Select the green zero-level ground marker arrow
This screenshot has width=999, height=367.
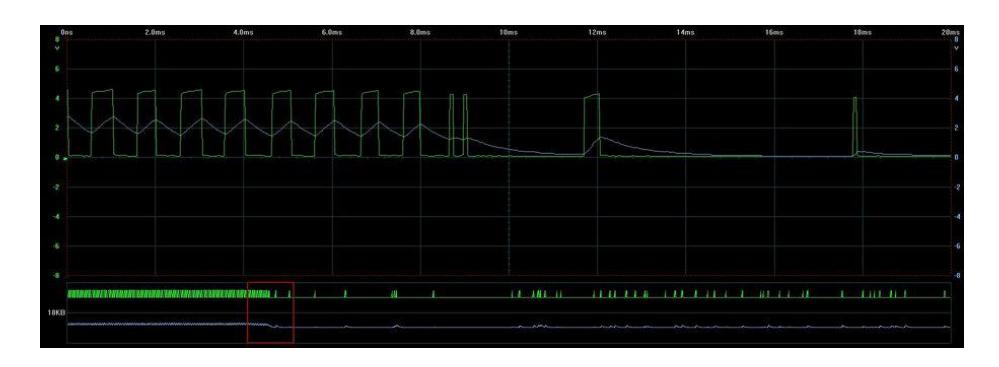click(x=65, y=158)
